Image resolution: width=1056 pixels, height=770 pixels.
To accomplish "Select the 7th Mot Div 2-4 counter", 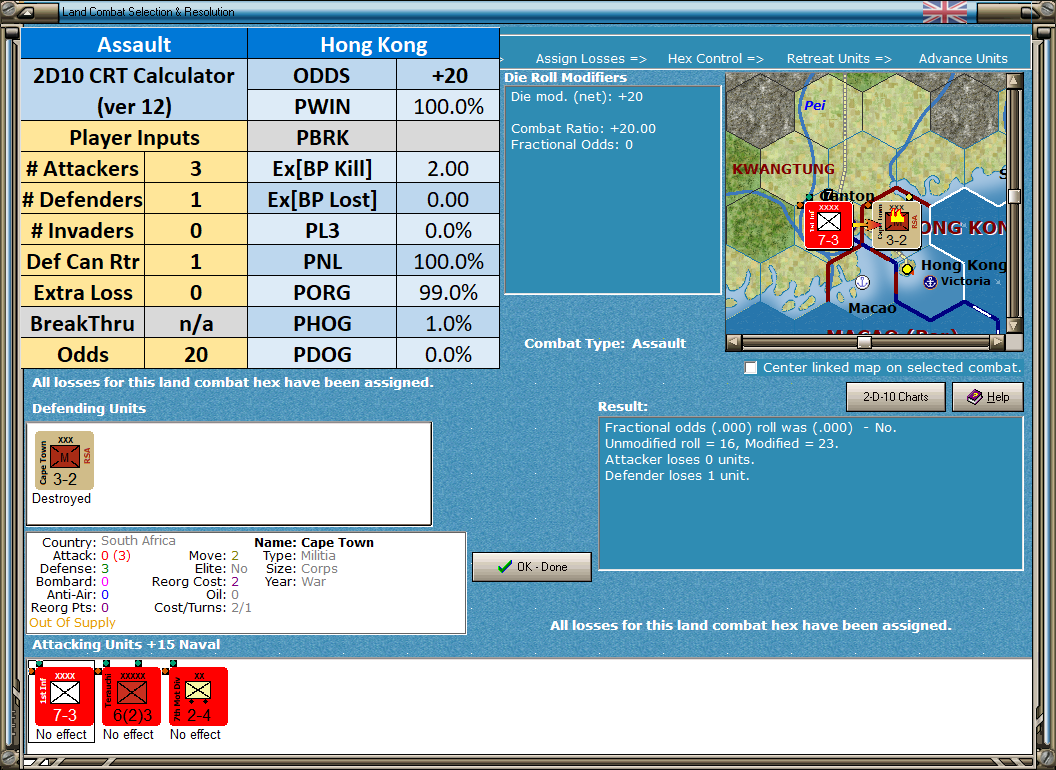I will click(196, 697).
